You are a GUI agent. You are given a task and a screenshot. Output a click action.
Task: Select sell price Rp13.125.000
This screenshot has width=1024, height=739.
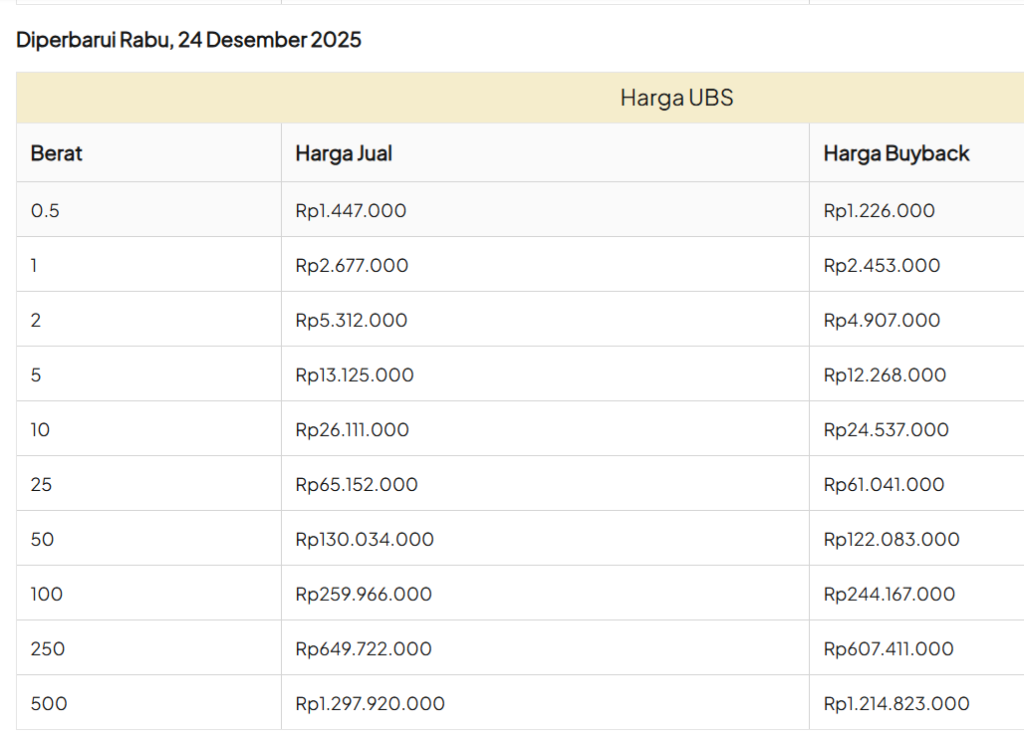click(354, 375)
